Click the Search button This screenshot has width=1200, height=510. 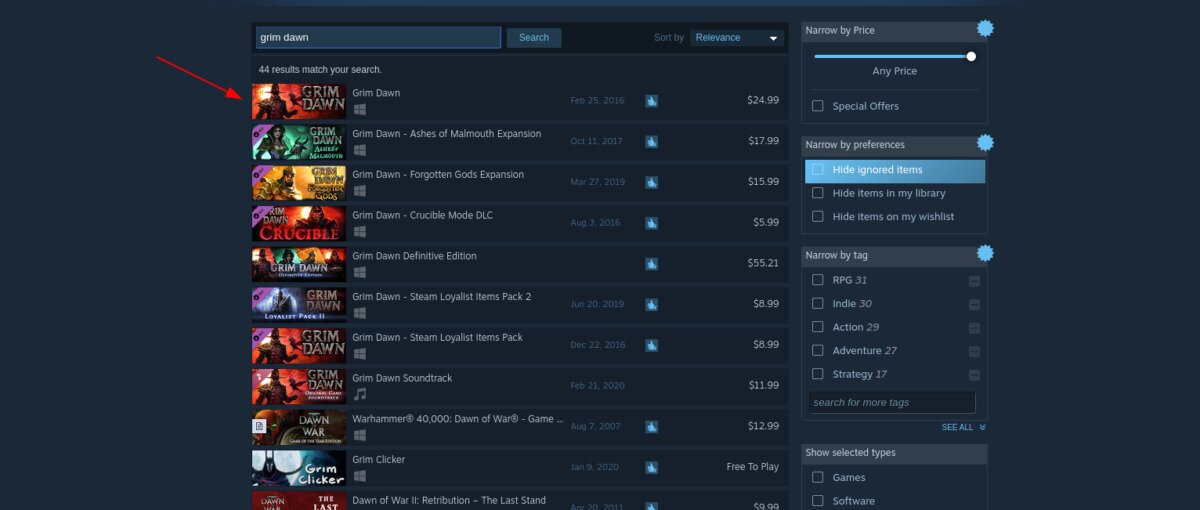click(x=534, y=38)
